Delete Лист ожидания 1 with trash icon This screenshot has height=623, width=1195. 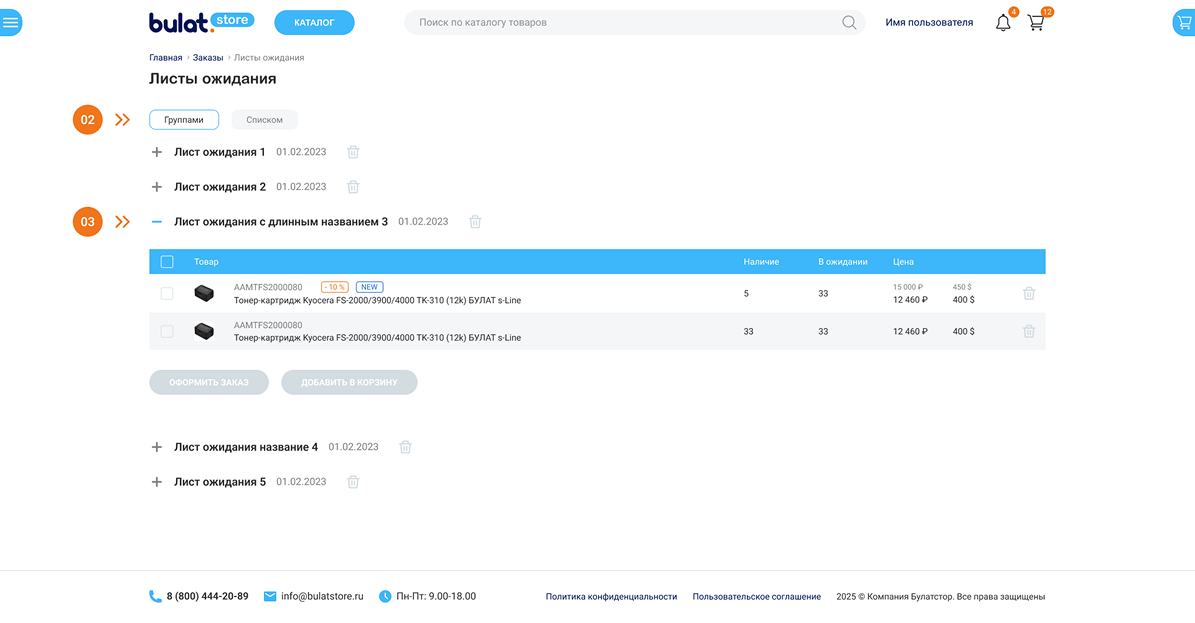tap(353, 152)
